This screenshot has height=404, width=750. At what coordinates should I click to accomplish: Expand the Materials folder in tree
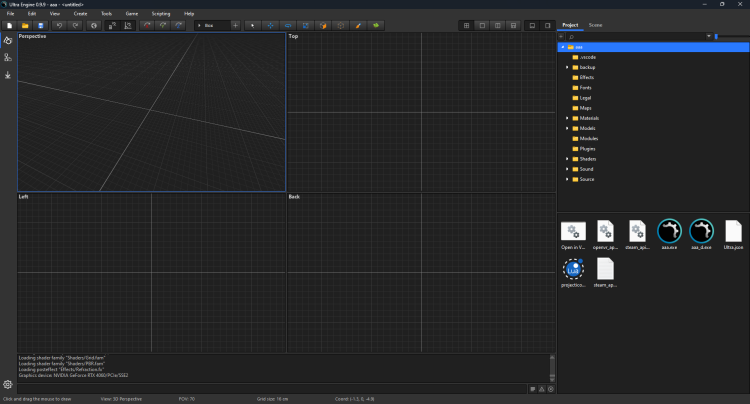click(568, 118)
